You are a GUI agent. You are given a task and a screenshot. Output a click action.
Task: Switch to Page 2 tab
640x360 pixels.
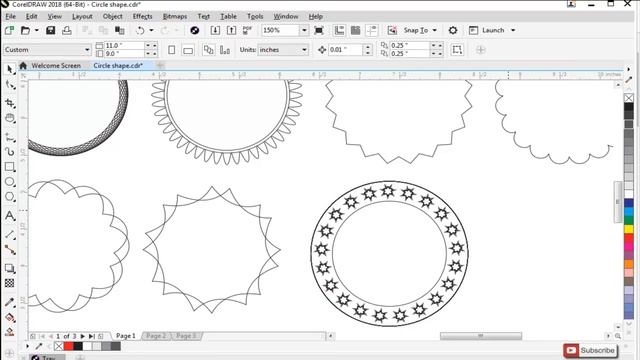coord(156,336)
